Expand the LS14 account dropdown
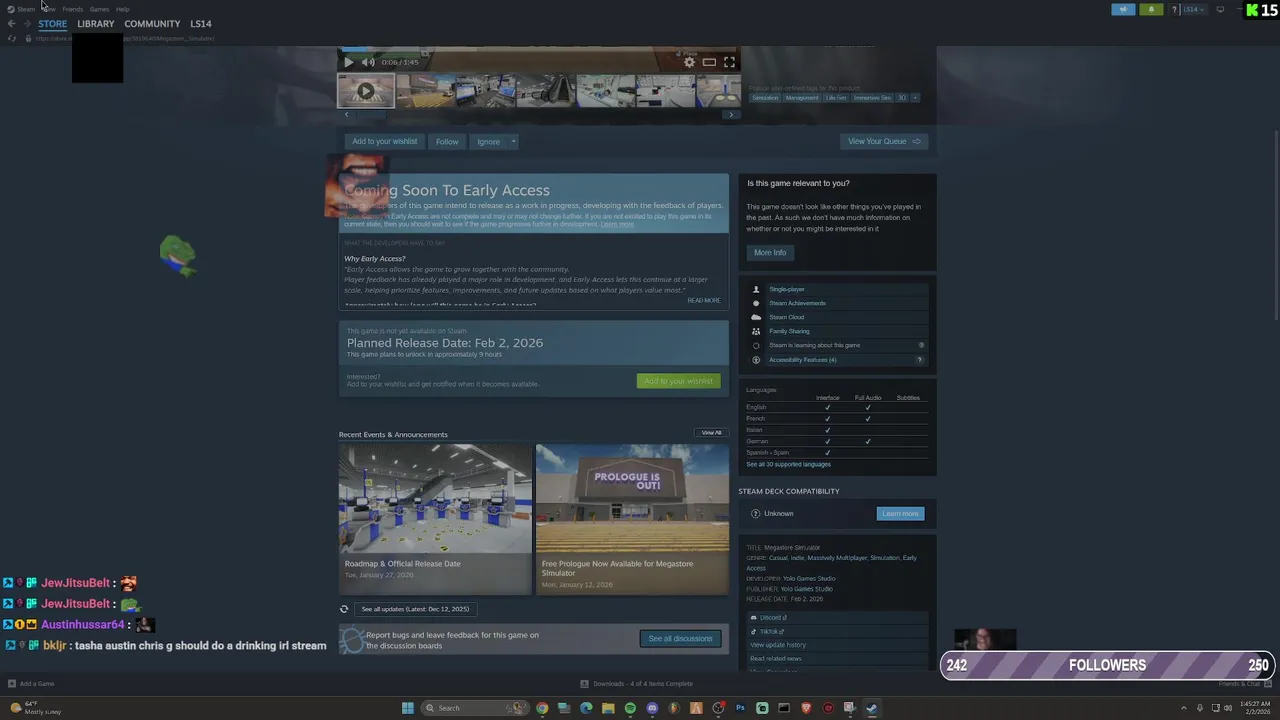 click(x=1193, y=9)
